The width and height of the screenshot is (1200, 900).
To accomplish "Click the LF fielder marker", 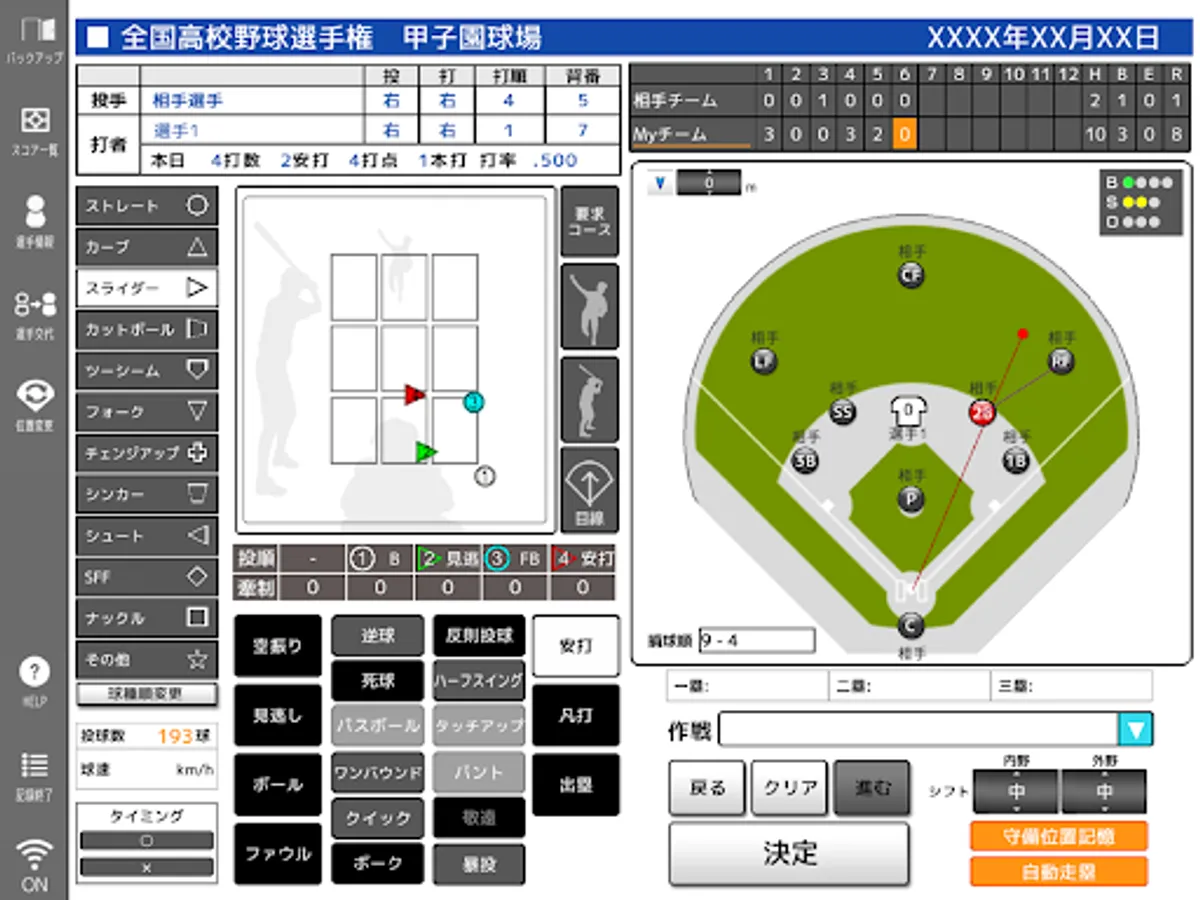I will [x=764, y=361].
